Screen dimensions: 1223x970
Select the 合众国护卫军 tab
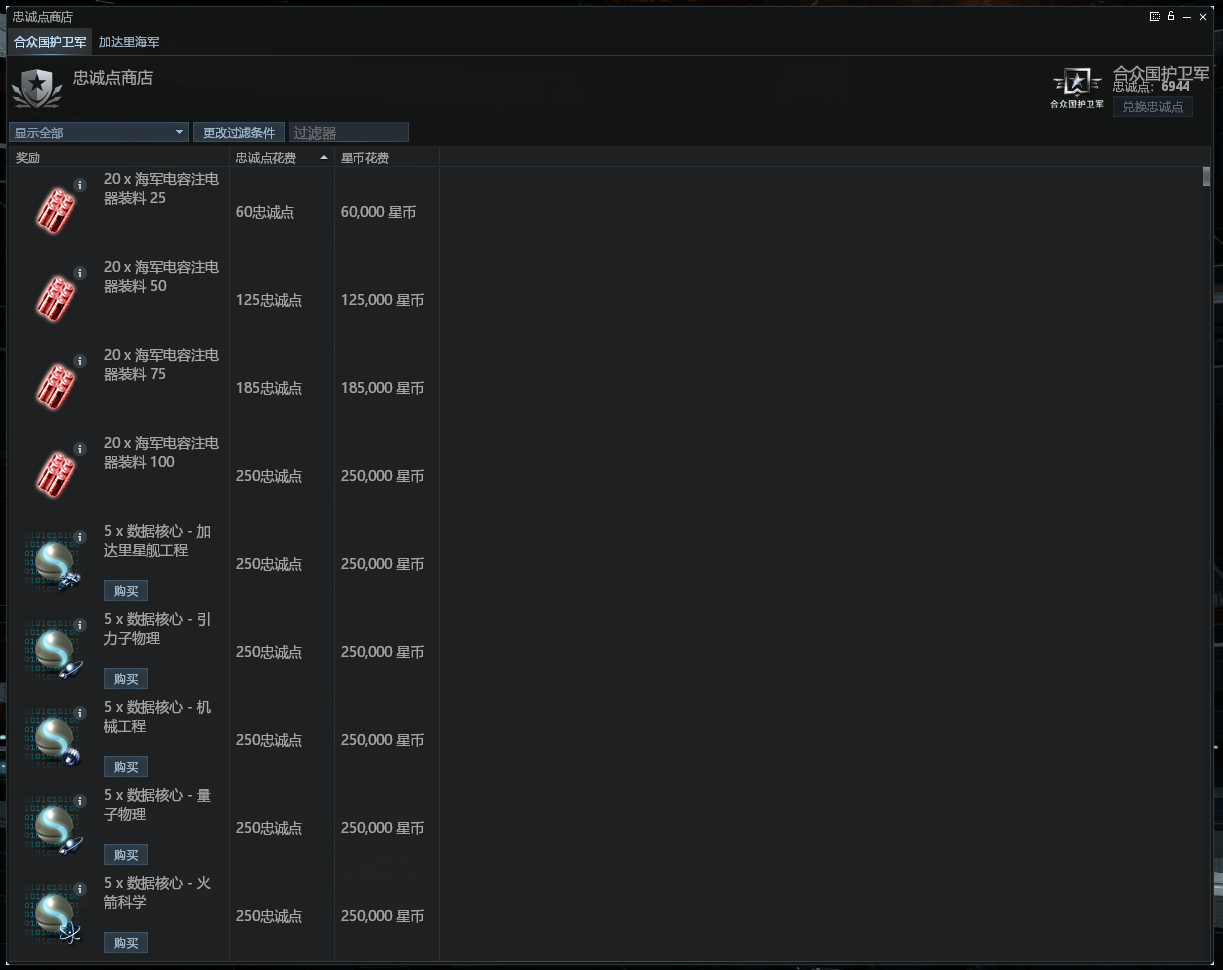tap(50, 42)
